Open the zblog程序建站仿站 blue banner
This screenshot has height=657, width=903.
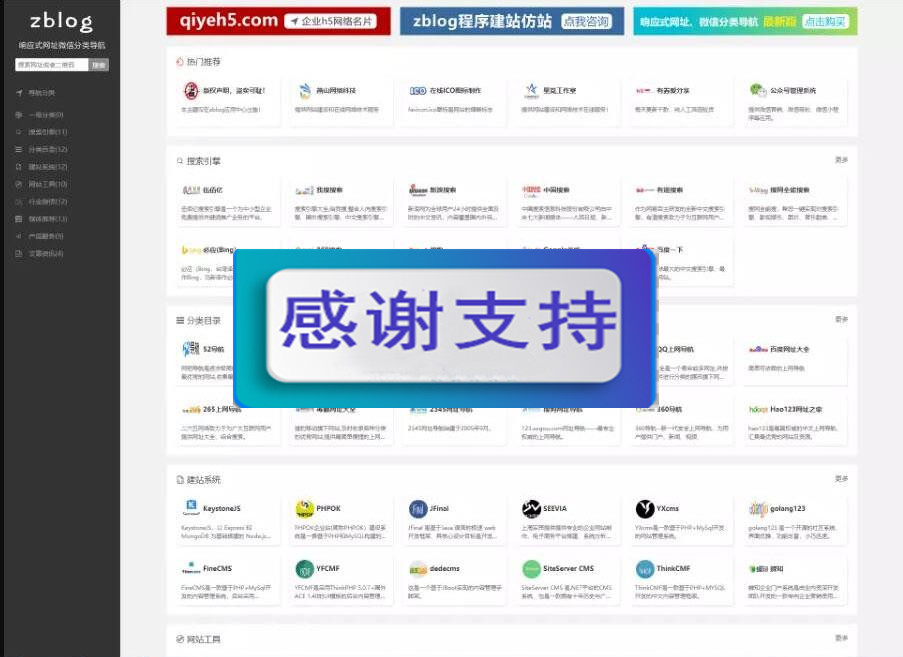pos(512,21)
